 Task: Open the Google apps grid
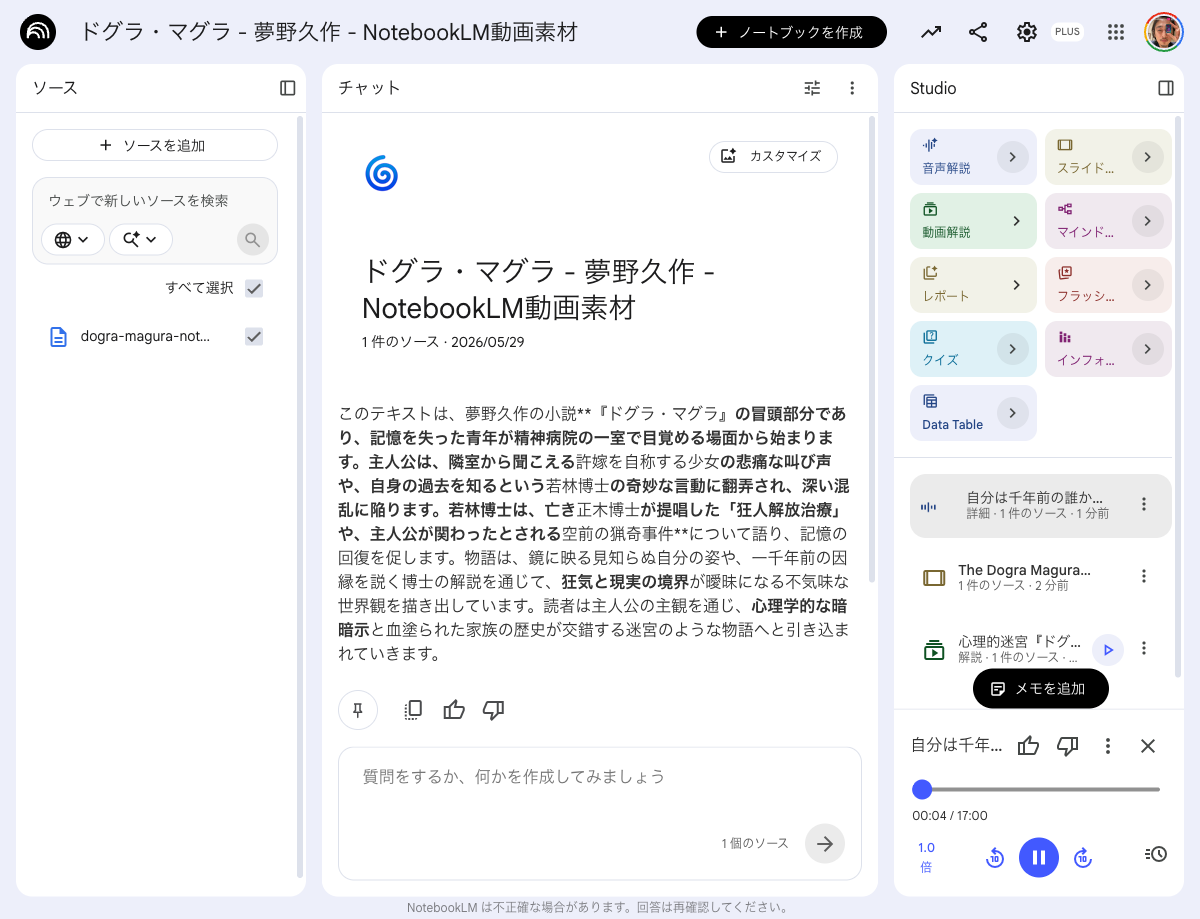1116,32
